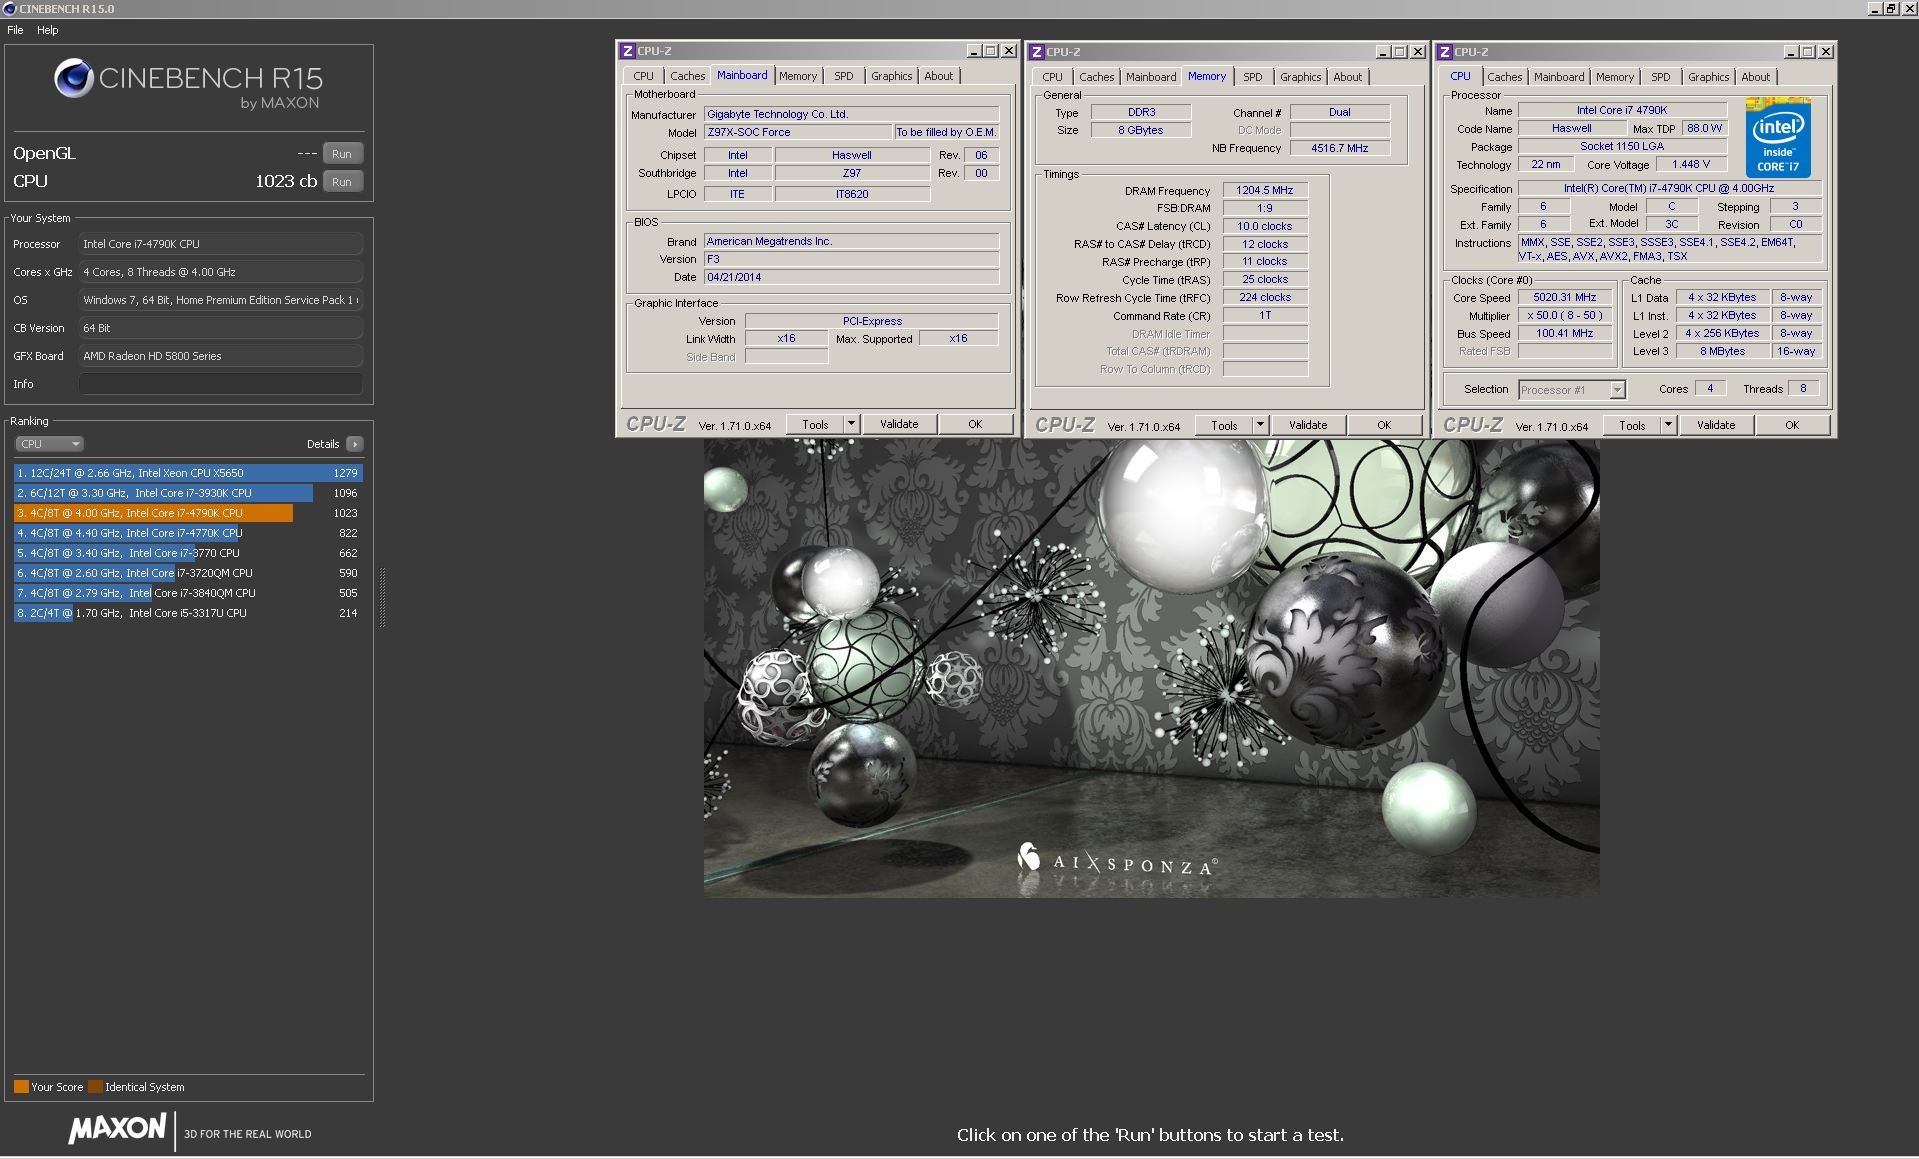Run the OpenGL benchmark test
Viewport: 1919px width, 1159px height.
point(342,154)
